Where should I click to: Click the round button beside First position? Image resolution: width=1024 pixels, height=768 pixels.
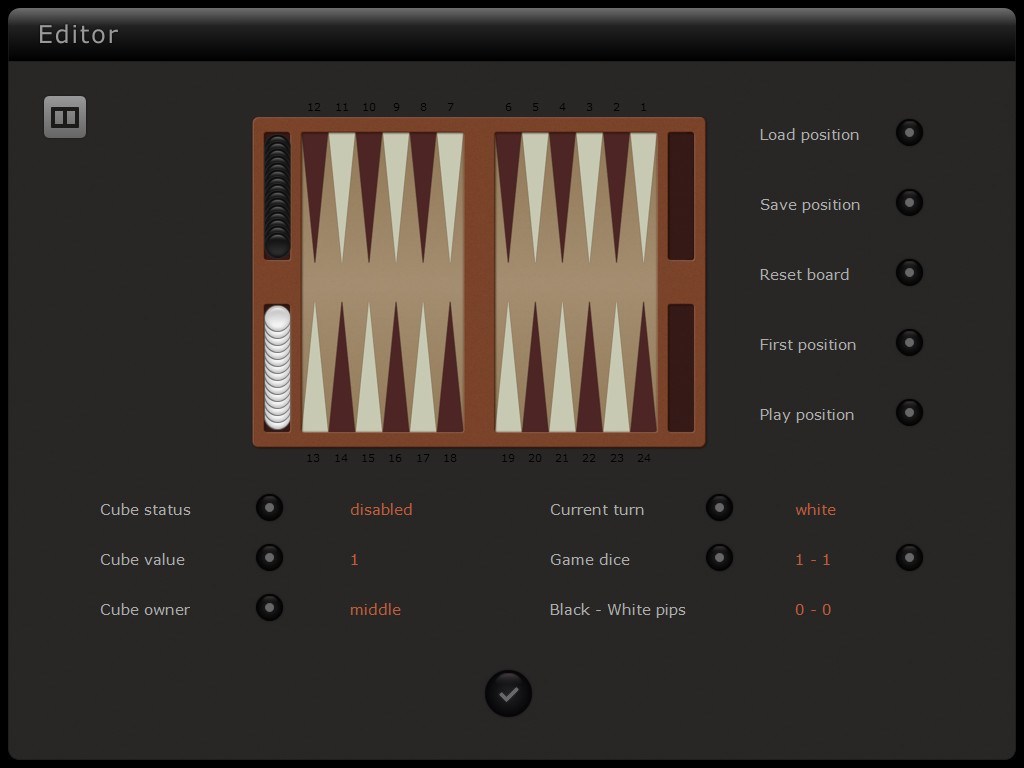point(909,342)
